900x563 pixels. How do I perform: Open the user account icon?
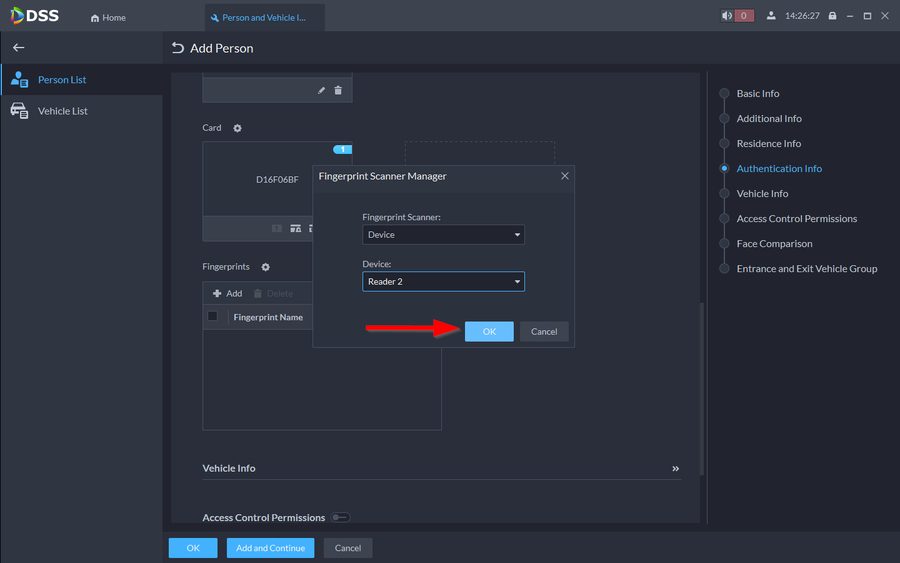[x=771, y=16]
